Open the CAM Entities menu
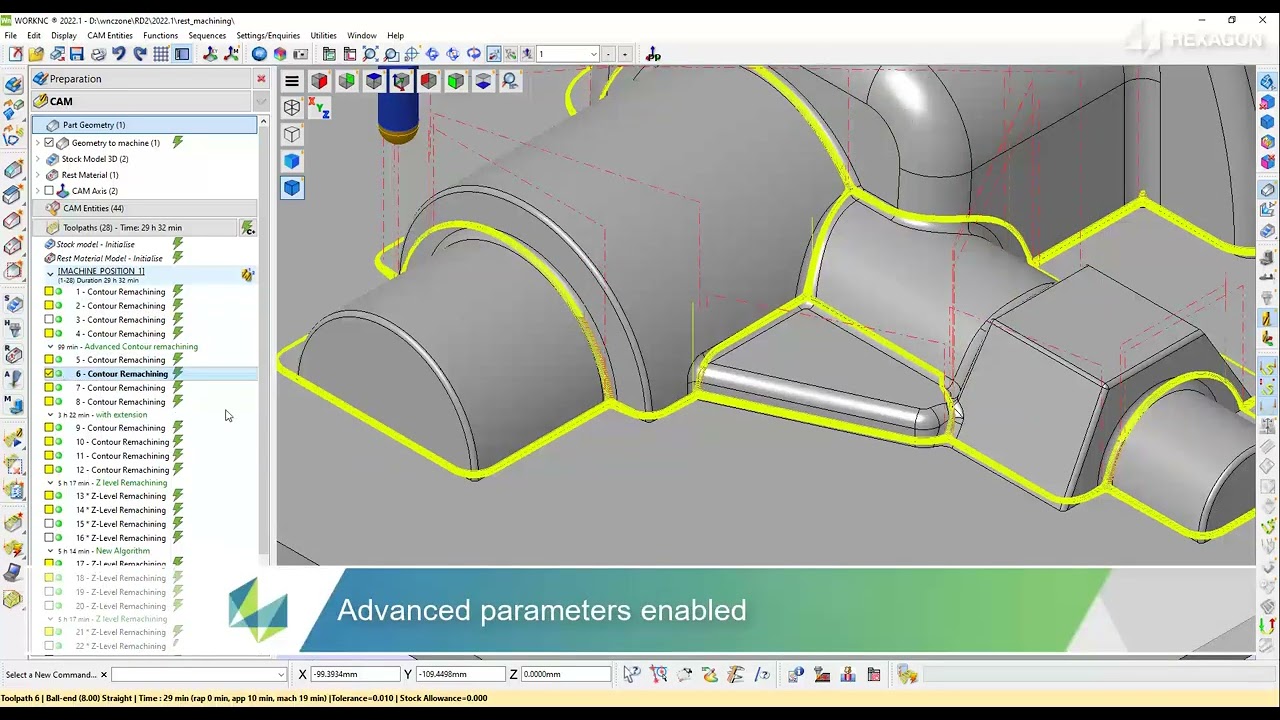This screenshot has width=1280, height=720. (110, 35)
